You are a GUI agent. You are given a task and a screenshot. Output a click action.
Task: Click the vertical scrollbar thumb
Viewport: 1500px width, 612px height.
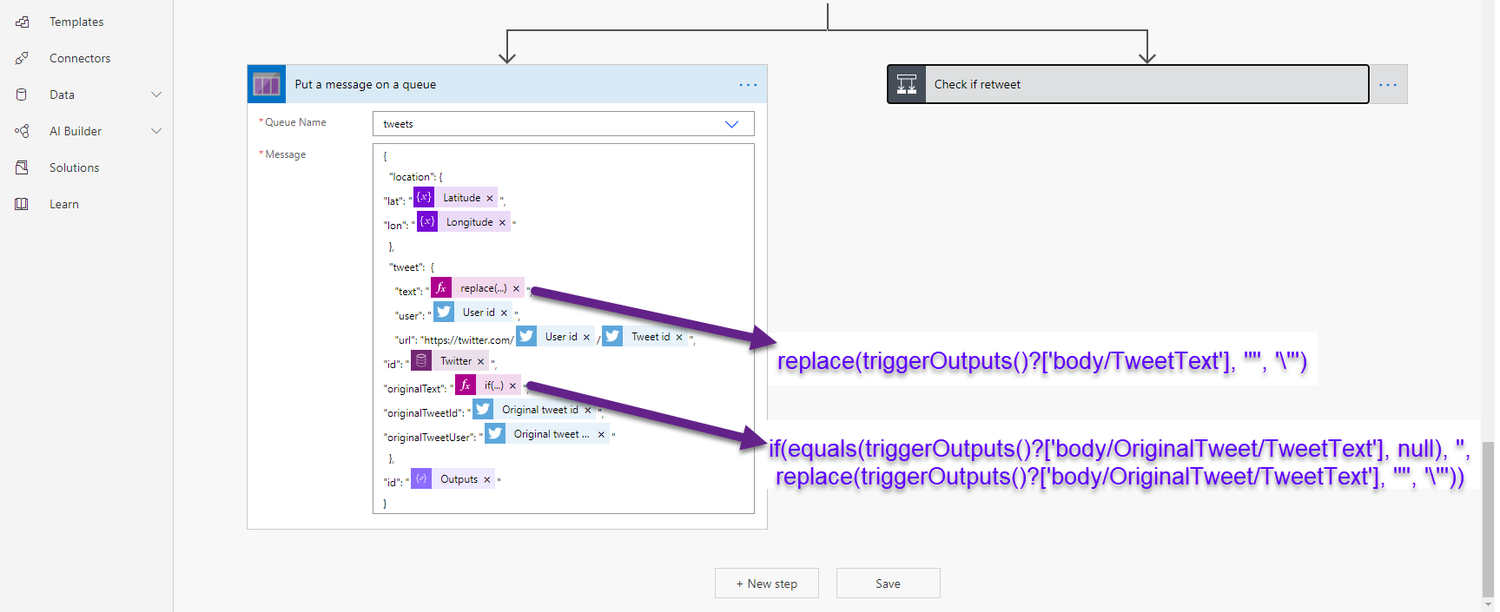[x=1490, y=519]
